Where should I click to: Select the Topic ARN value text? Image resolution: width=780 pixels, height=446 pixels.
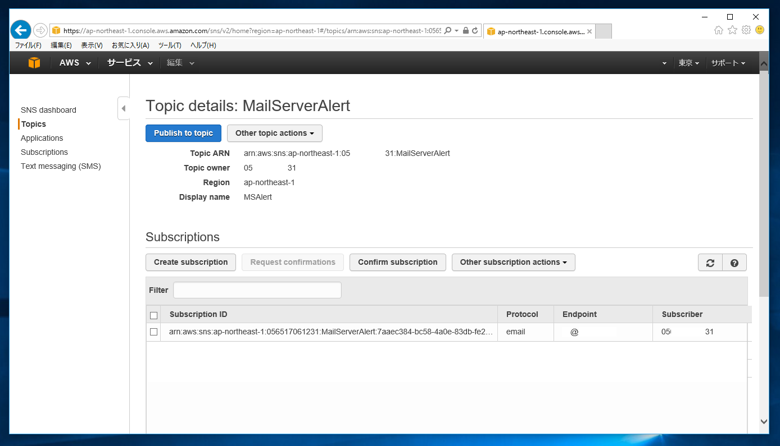point(347,153)
